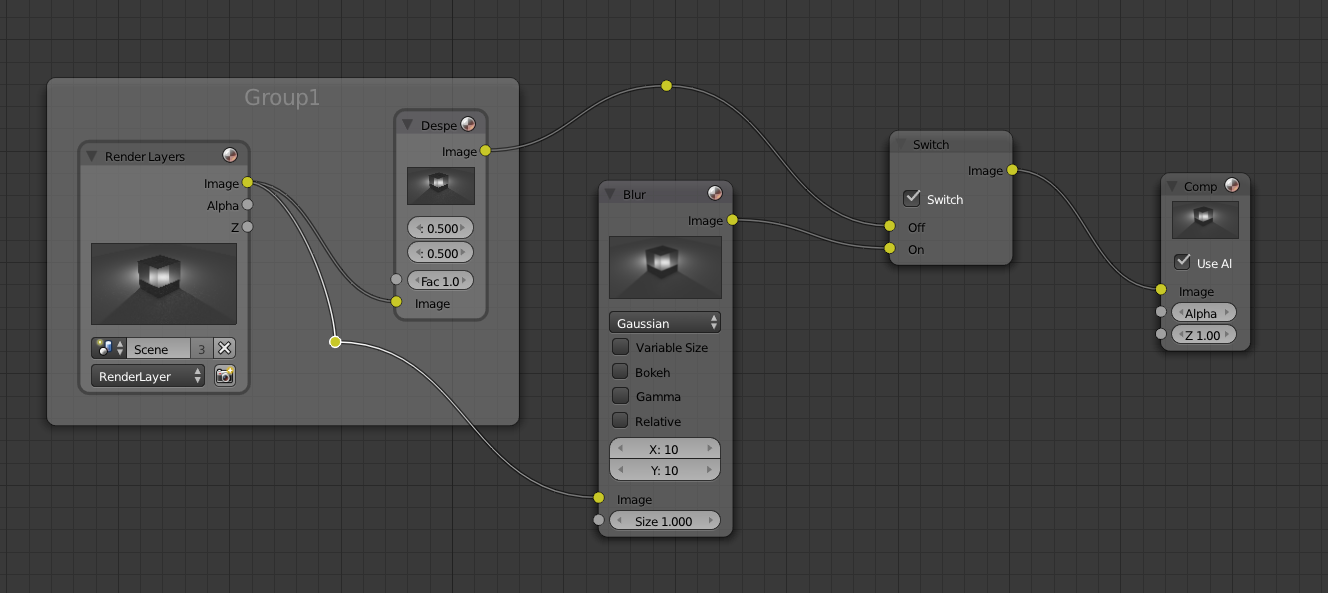Toggle preview sphere icon on Render Layers node

pos(230,156)
